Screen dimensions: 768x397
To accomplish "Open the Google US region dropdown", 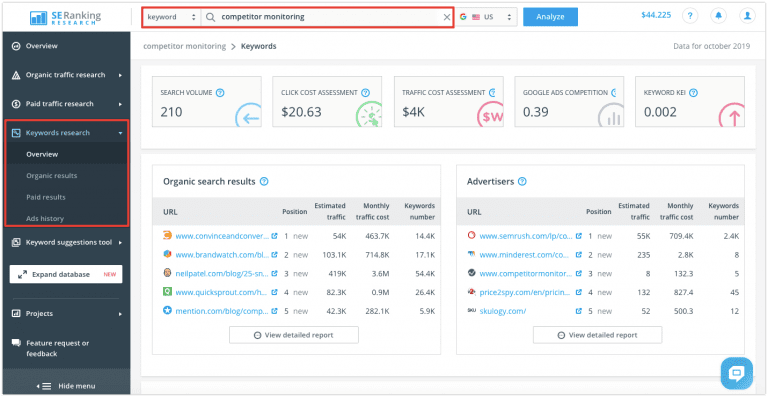I will tap(486, 17).
